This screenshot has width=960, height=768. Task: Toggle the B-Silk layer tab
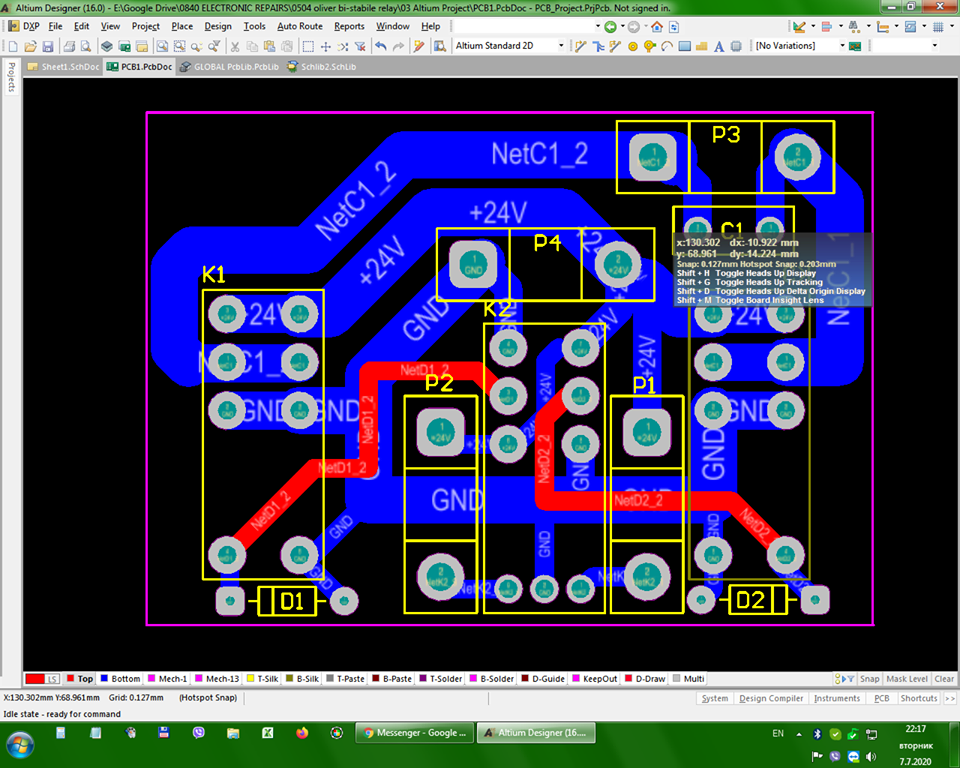tap(302, 679)
